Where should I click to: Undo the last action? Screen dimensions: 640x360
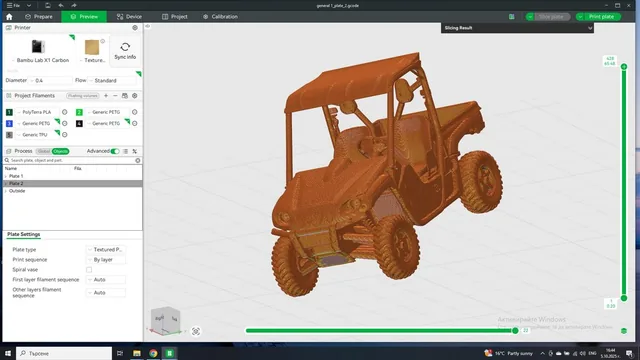pos(61,5)
